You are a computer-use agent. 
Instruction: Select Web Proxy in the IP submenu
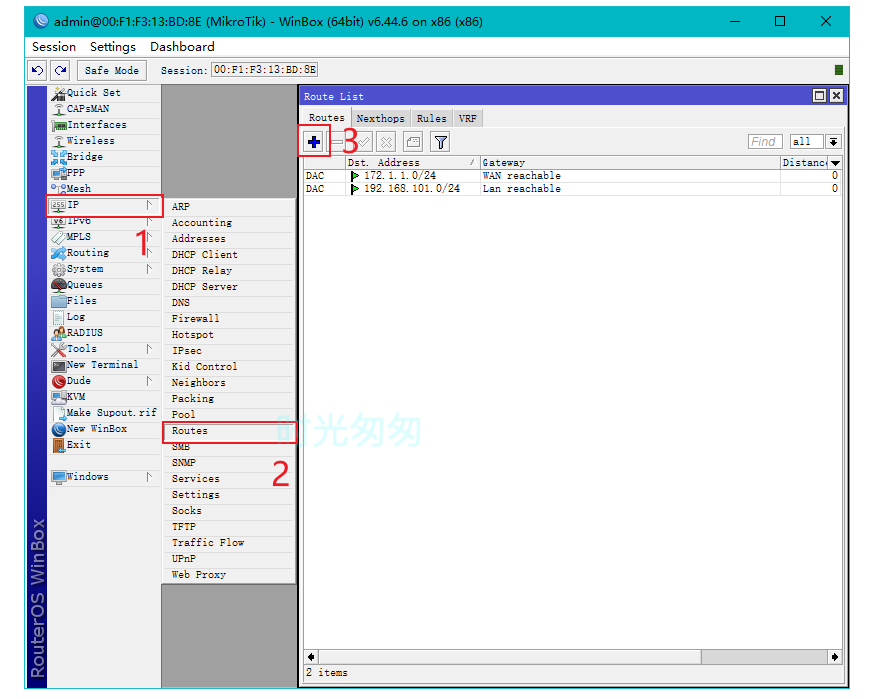[x=229, y=575]
